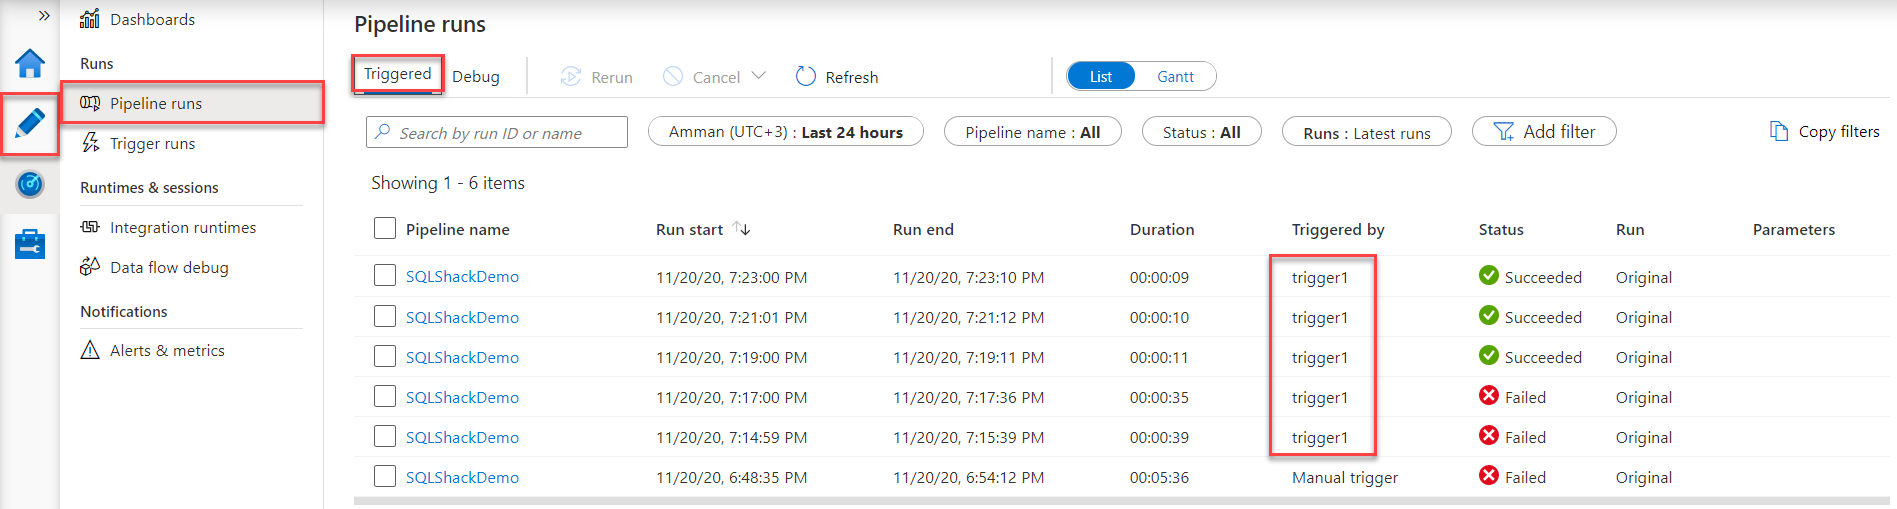The image size is (1897, 509).
Task: Open the Manage toolbox icon
Action: click(x=30, y=244)
